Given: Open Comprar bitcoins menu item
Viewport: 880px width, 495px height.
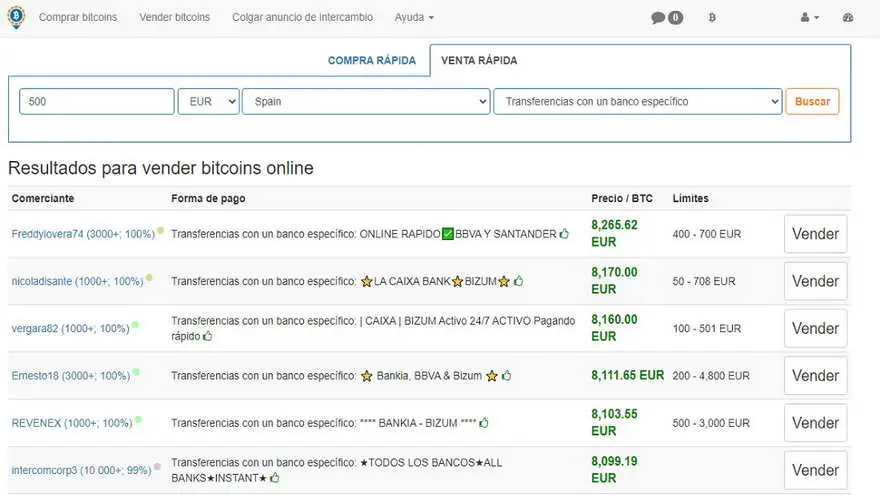Looking at the screenshot, I should [78, 17].
